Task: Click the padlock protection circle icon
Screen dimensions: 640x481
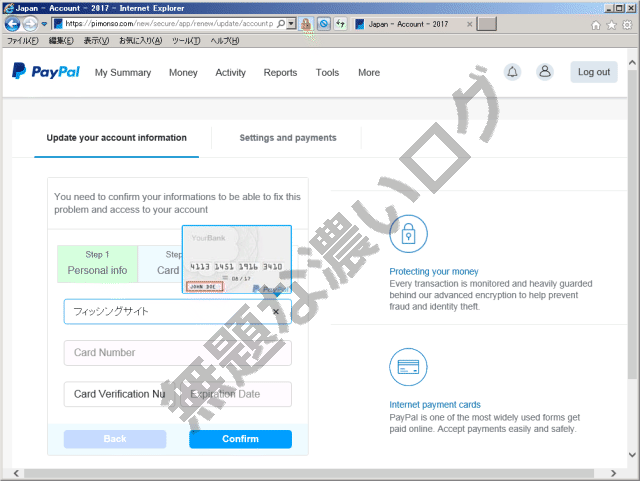Action: (408, 234)
